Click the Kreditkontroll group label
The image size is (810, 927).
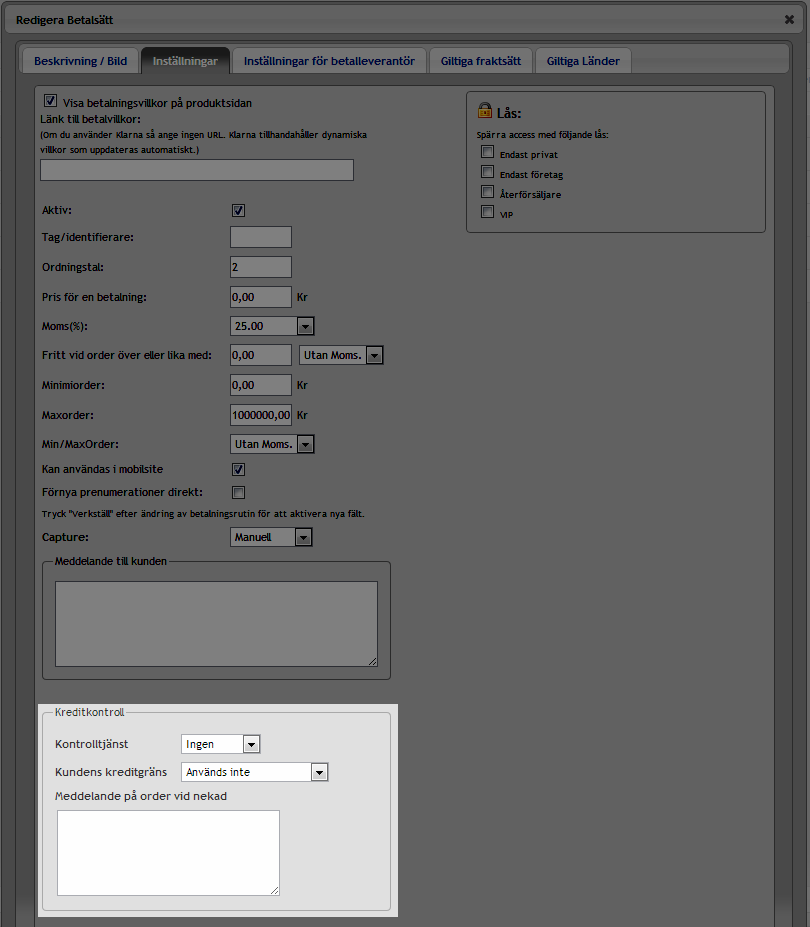click(x=89, y=712)
